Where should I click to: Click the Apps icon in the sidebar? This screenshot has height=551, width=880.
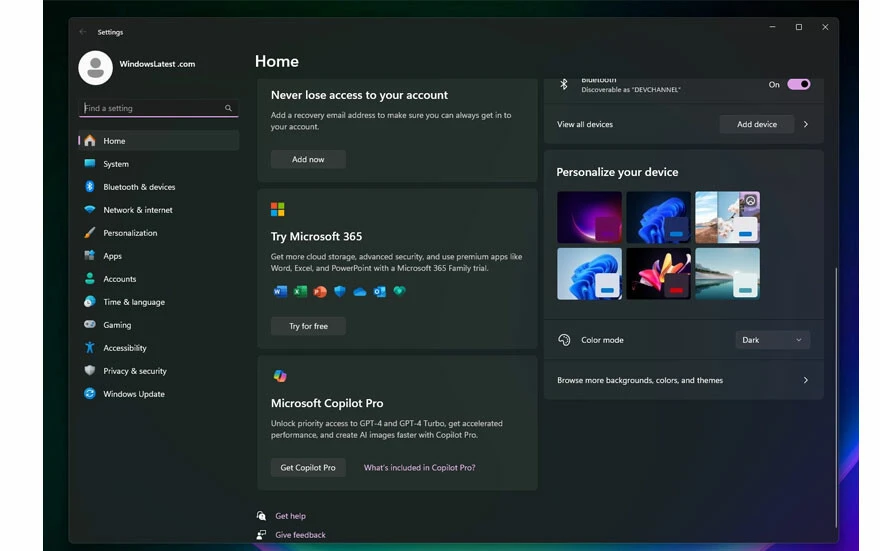click(x=90, y=255)
